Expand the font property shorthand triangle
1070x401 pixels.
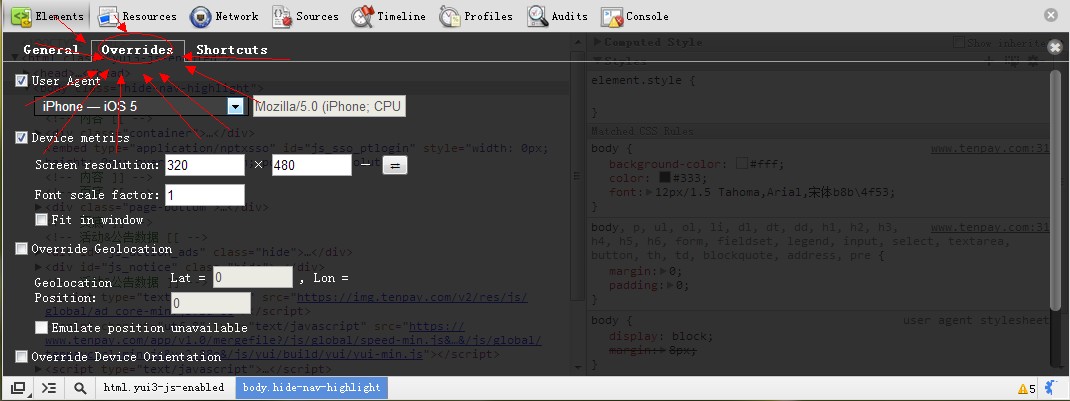click(650, 192)
